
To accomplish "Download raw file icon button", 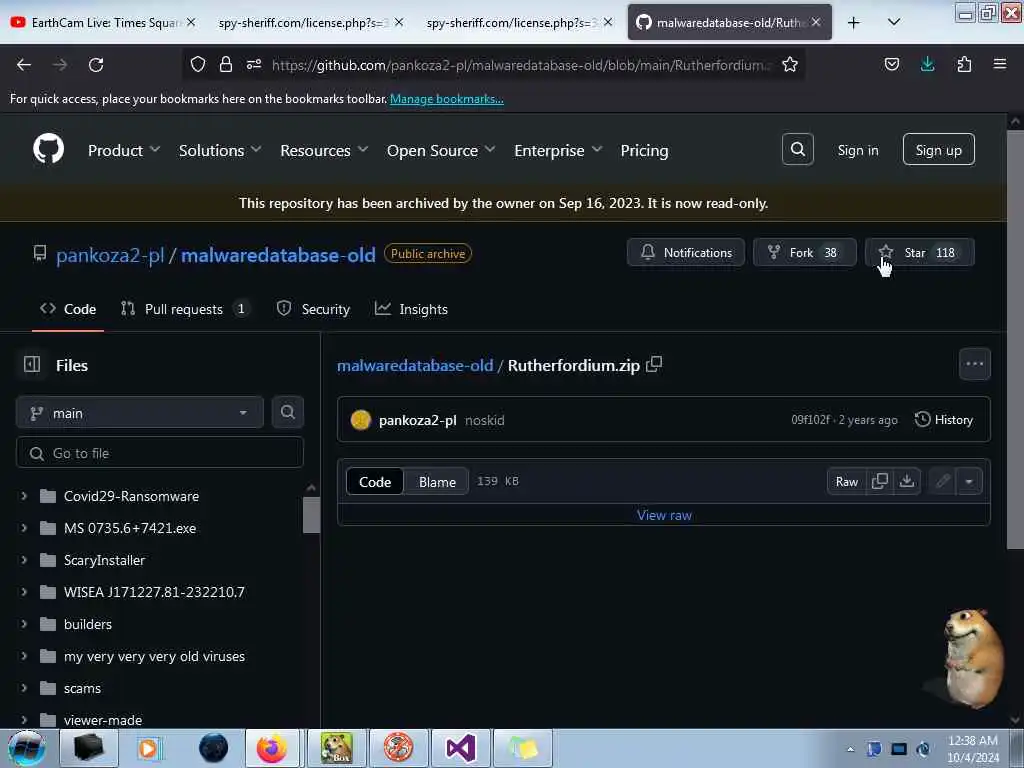I will coord(906,481).
